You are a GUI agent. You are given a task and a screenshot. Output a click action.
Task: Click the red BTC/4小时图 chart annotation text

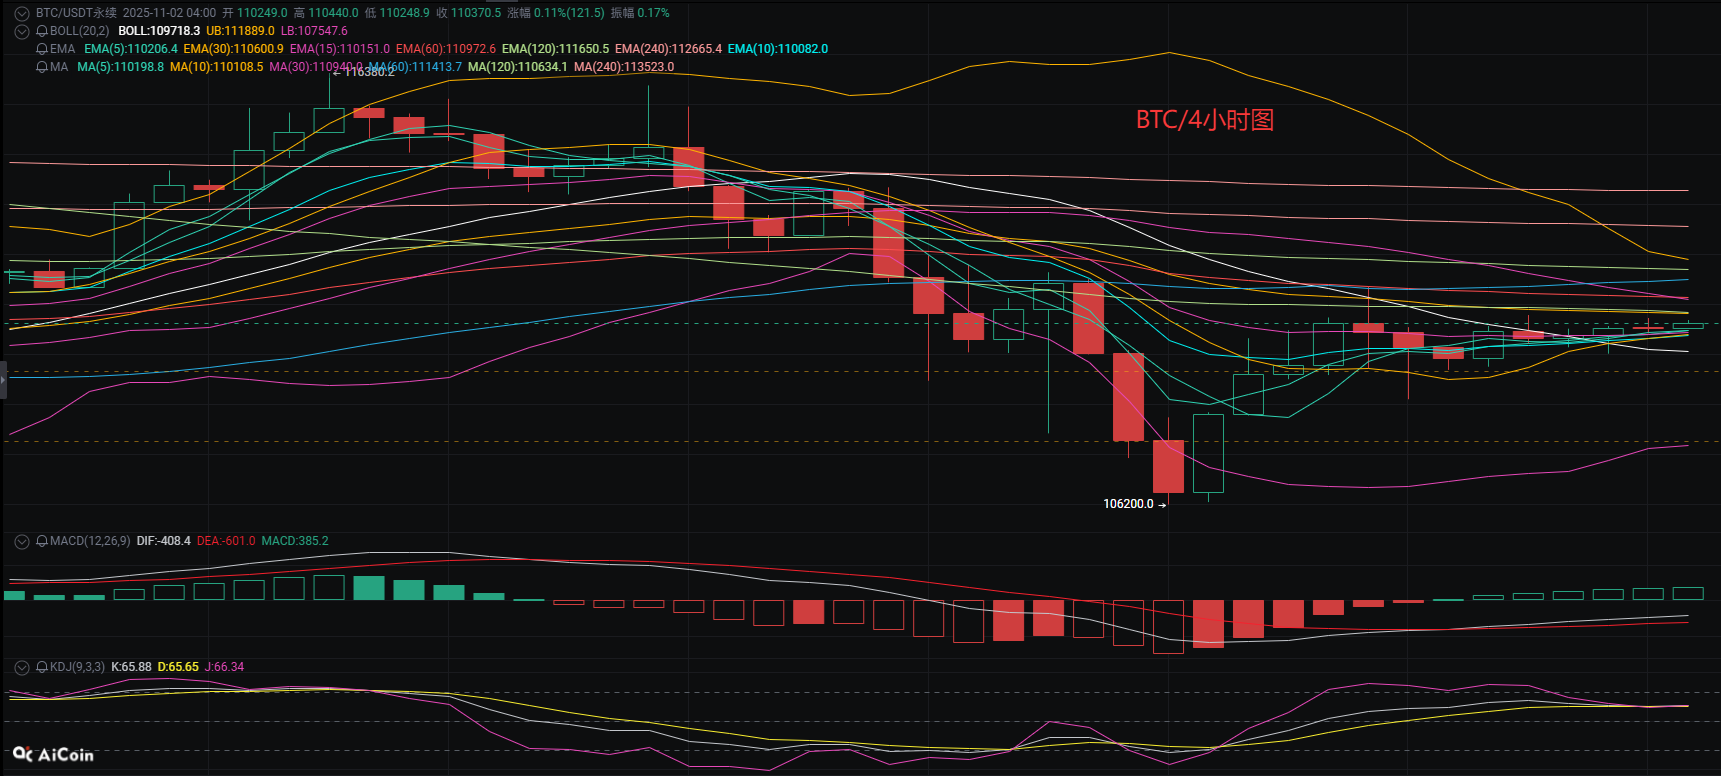click(x=1204, y=120)
